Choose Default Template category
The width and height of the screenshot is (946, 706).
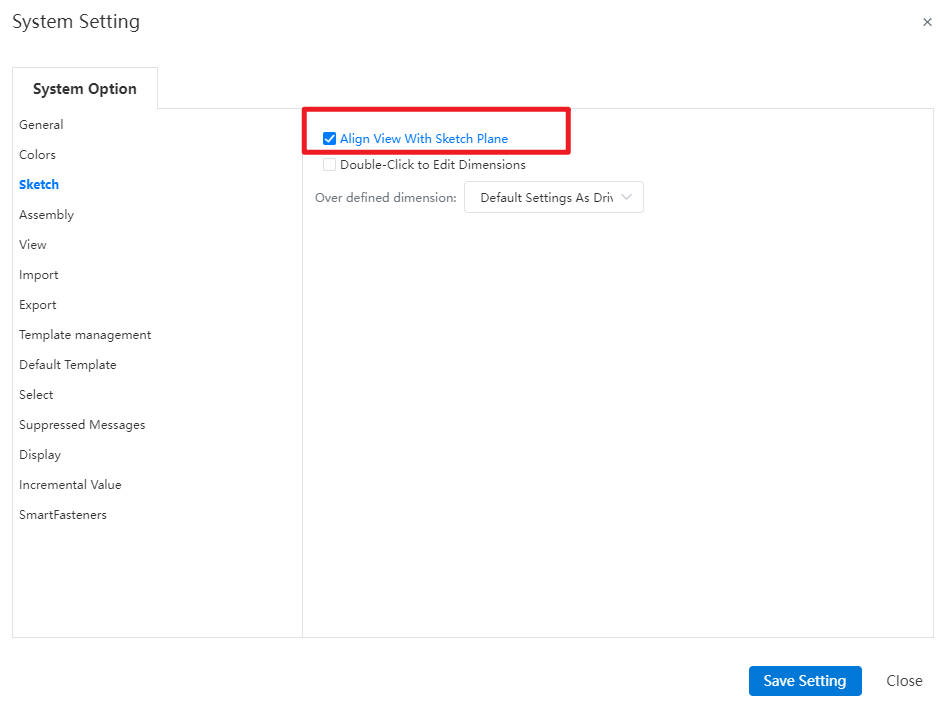(68, 365)
